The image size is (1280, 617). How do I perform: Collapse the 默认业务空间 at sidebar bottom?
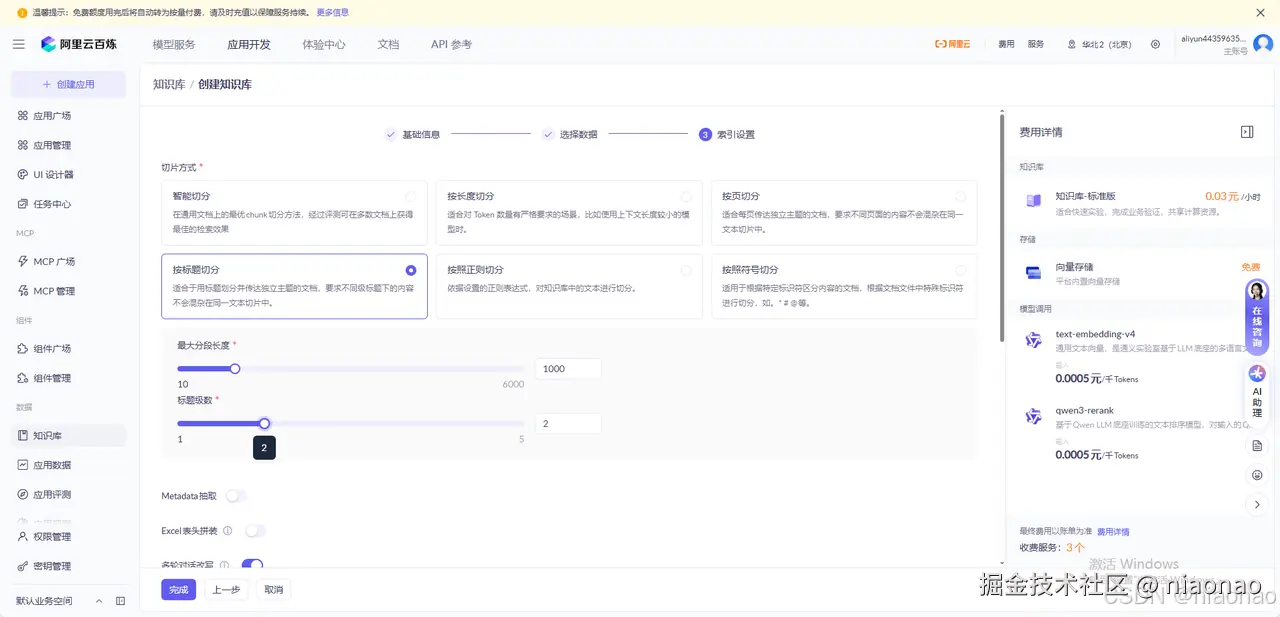click(97, 602)
